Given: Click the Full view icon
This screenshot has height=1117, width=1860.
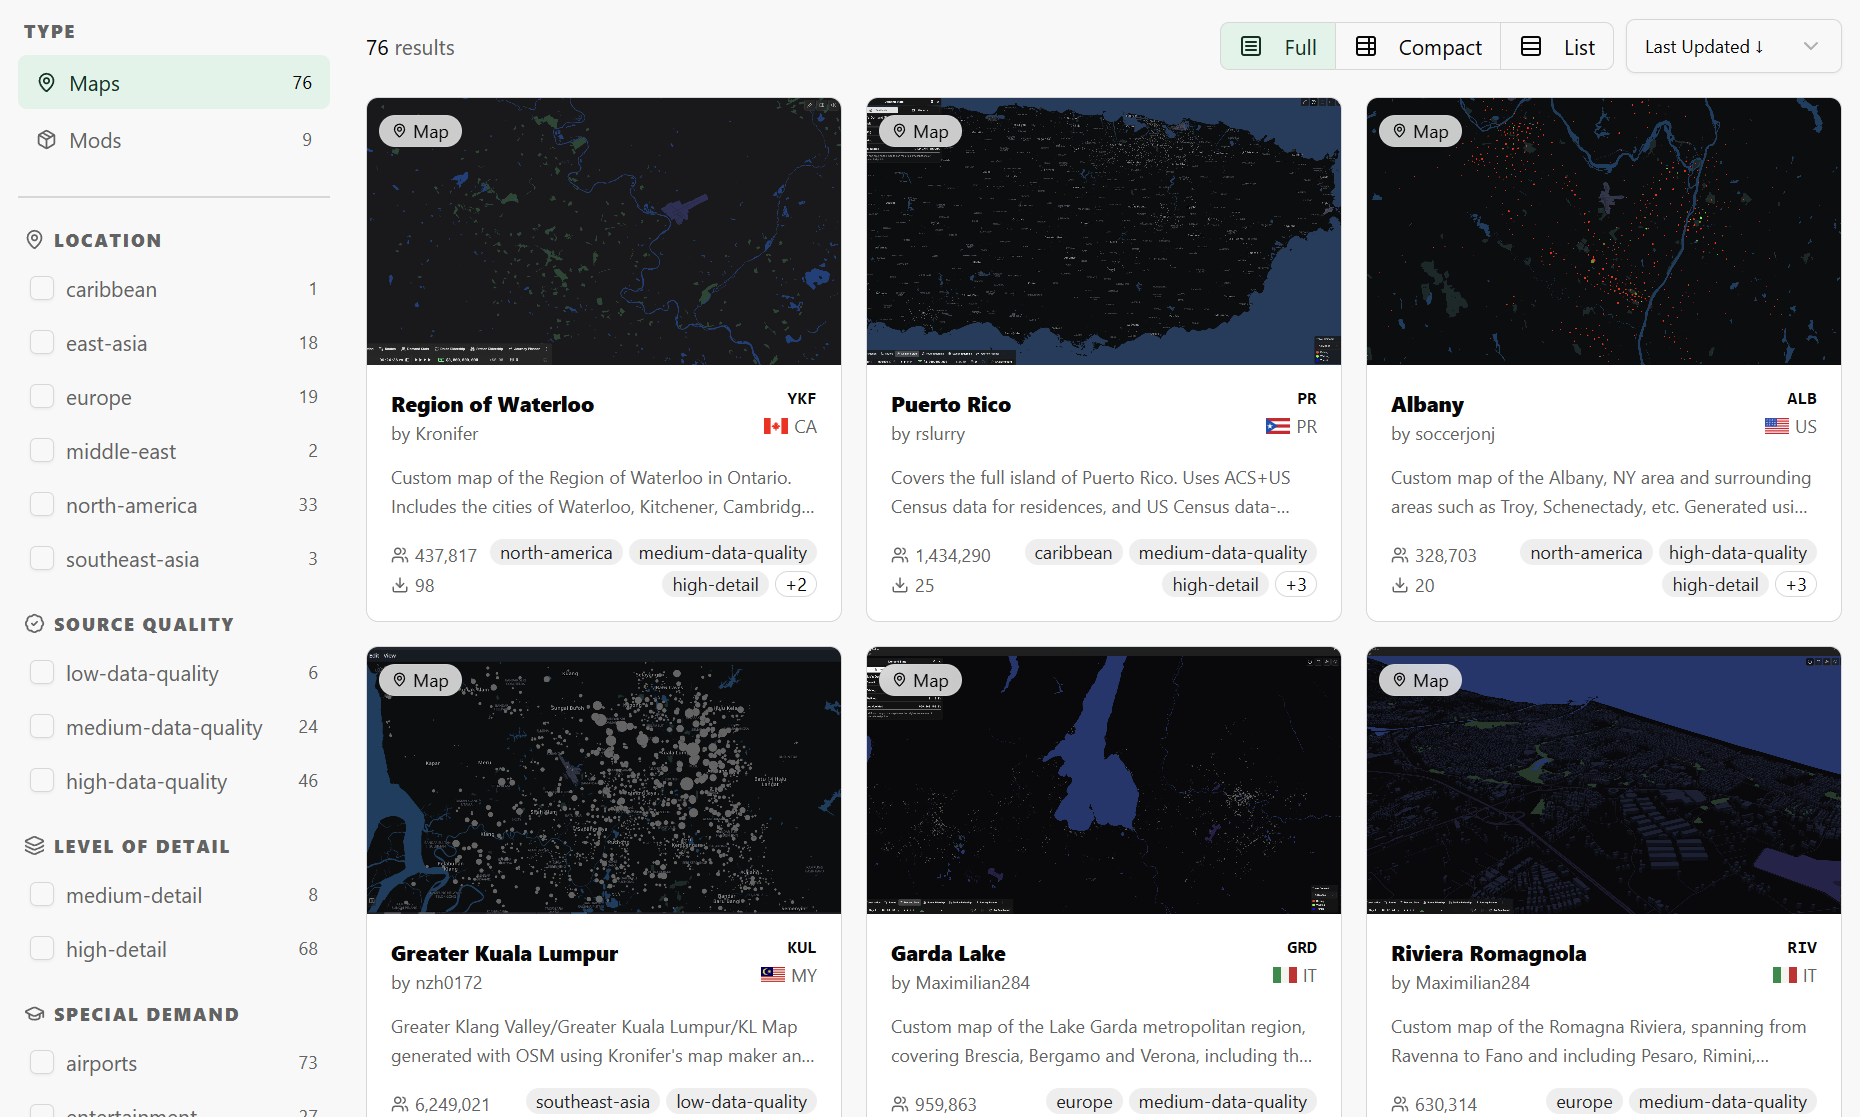Looking at the screenshot, I should [1251, 46].
